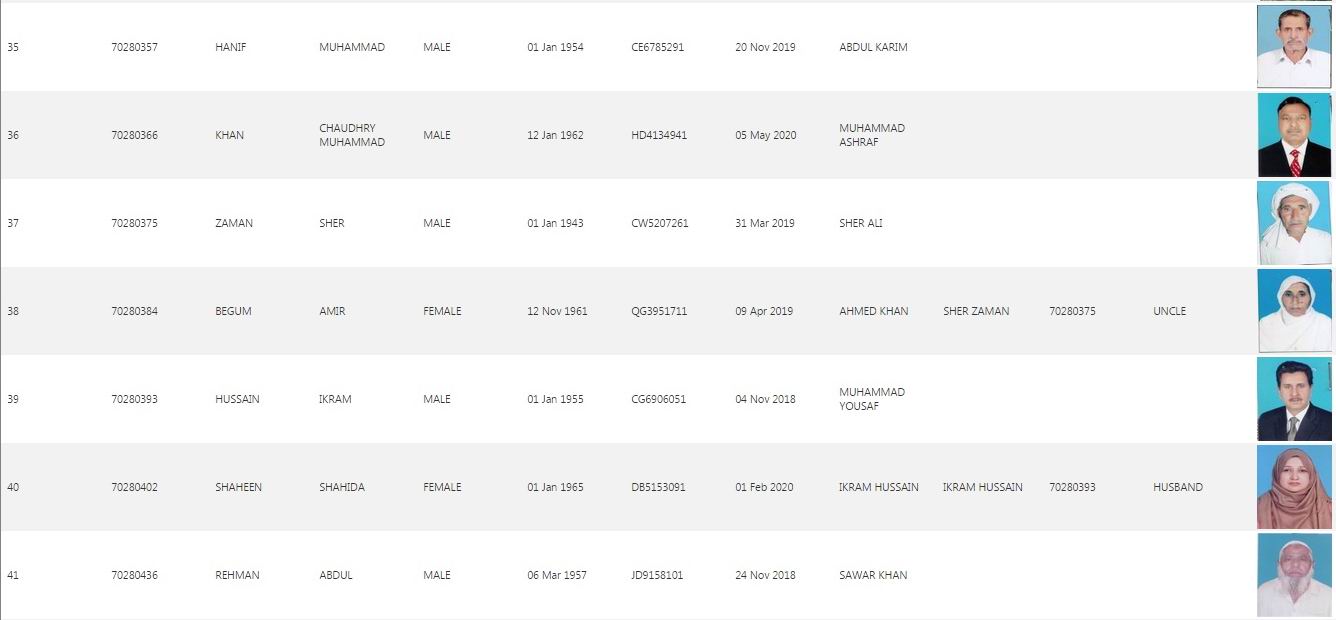
Task: Open the photo thumbnail in row 41
Action: 1294,575
